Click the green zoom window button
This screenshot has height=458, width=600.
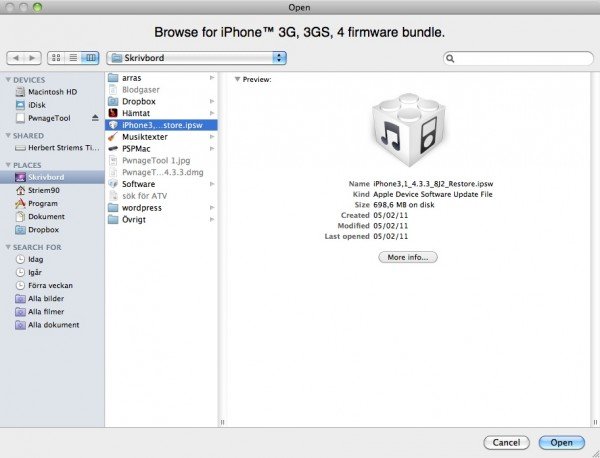click(37, 7)
